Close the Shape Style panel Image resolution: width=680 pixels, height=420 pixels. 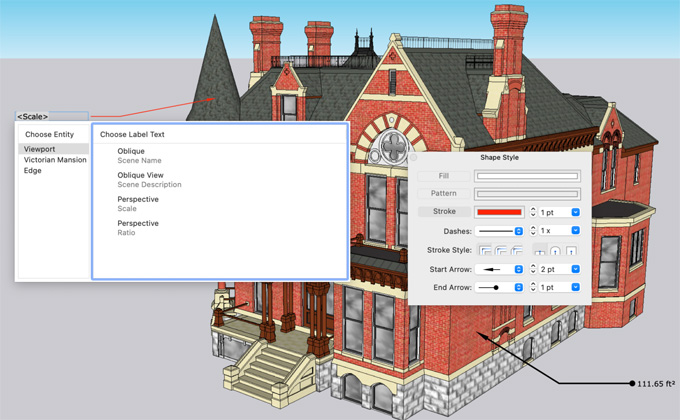pyautogui.click(x=413, y=157)
